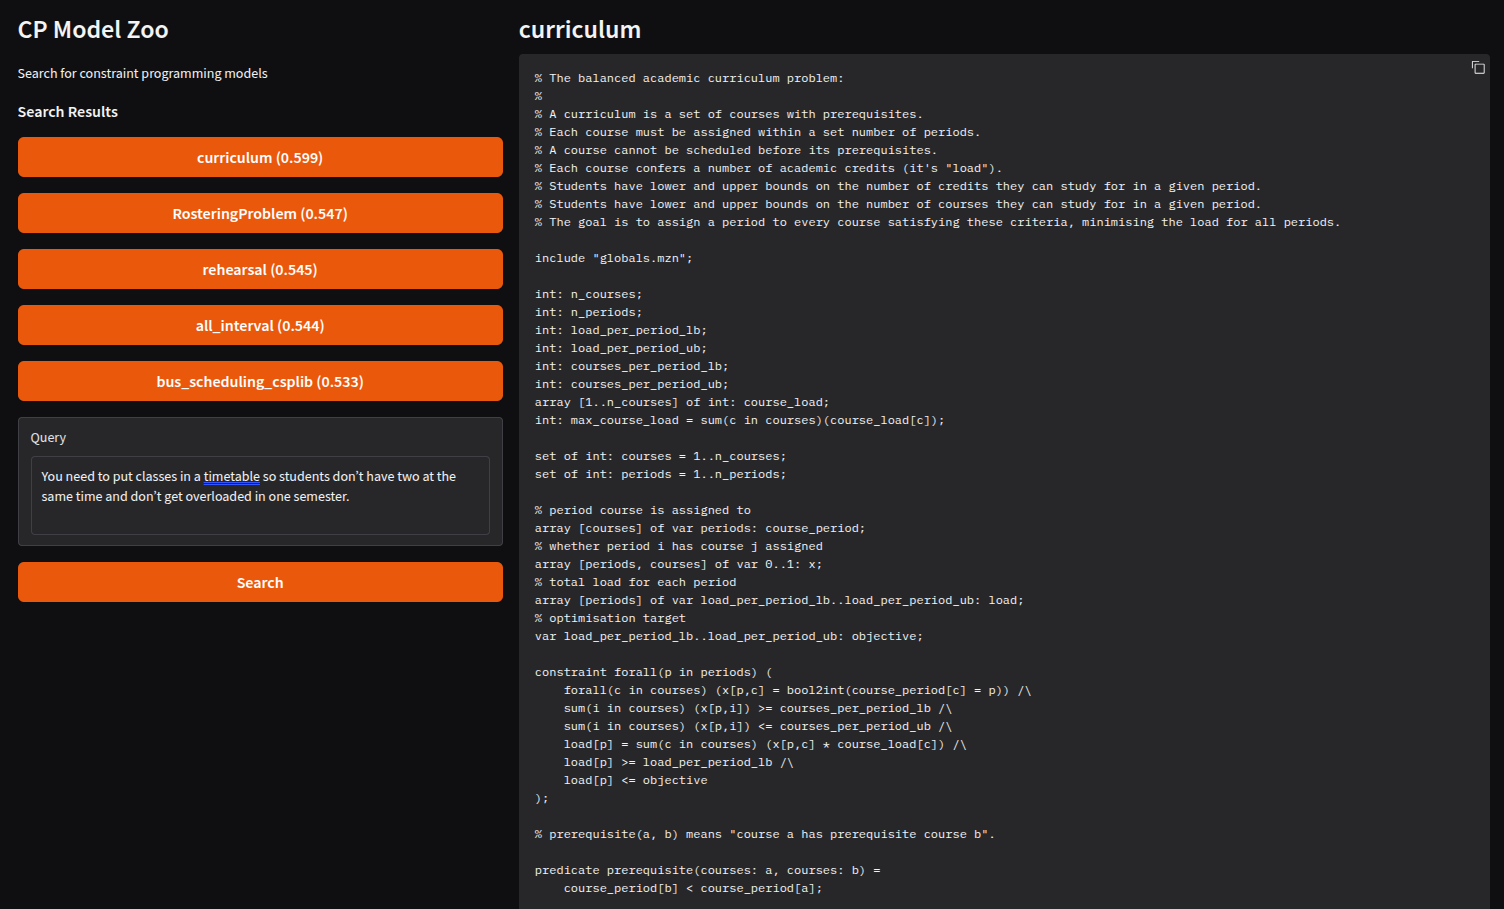Click the 'int: n_courses;' declaration line
This screenshot has height=909, width=1504.
pos(588,295)
